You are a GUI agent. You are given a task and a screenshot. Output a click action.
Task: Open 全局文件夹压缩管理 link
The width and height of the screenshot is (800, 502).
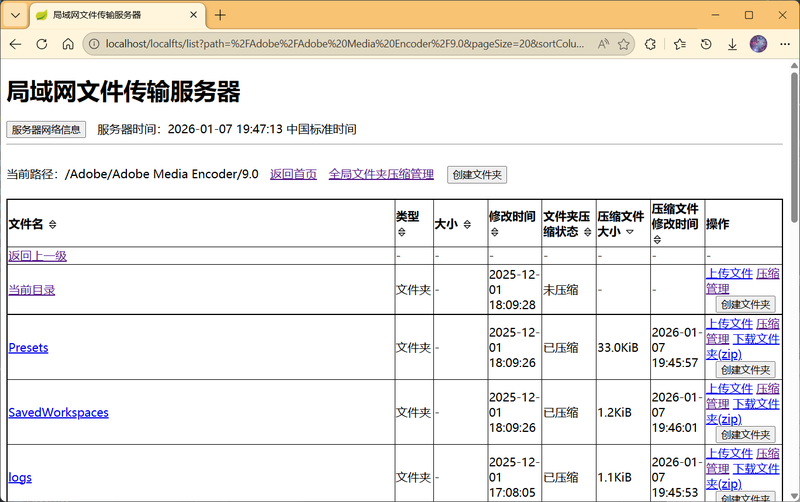click(x=381, y=174)
